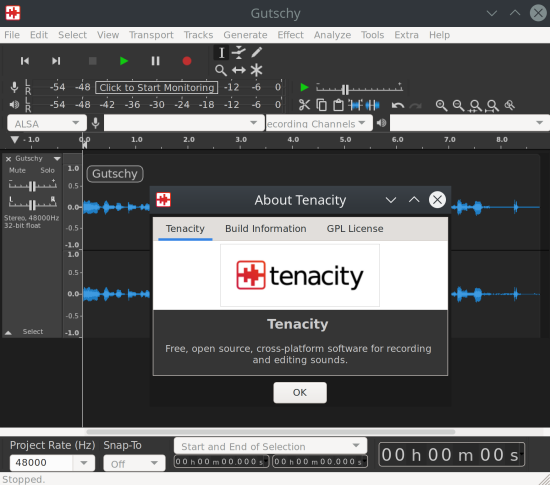
Task: Click the Play-at-Speed green play icon
Action: click(x=304, y=87)
